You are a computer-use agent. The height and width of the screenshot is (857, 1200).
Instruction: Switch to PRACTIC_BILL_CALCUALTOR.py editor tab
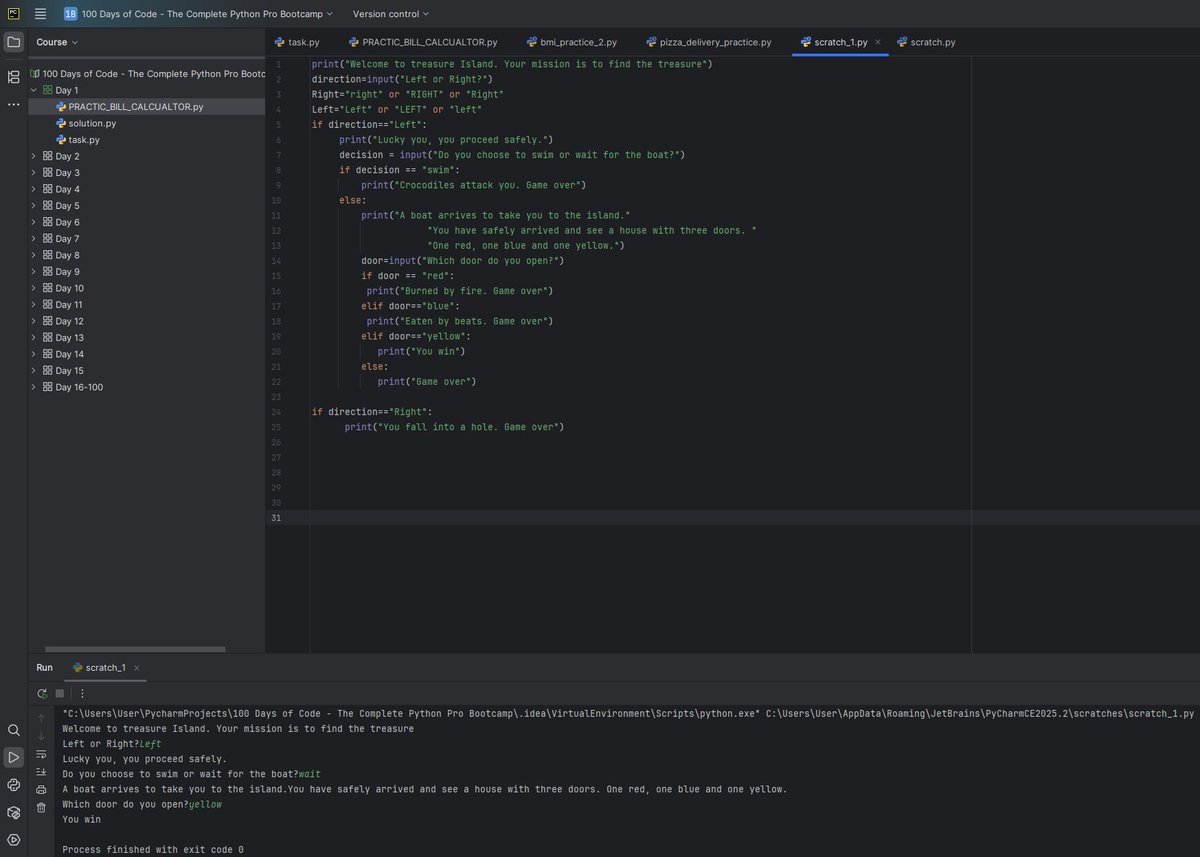pyautogui.click(x=423, y=42)
